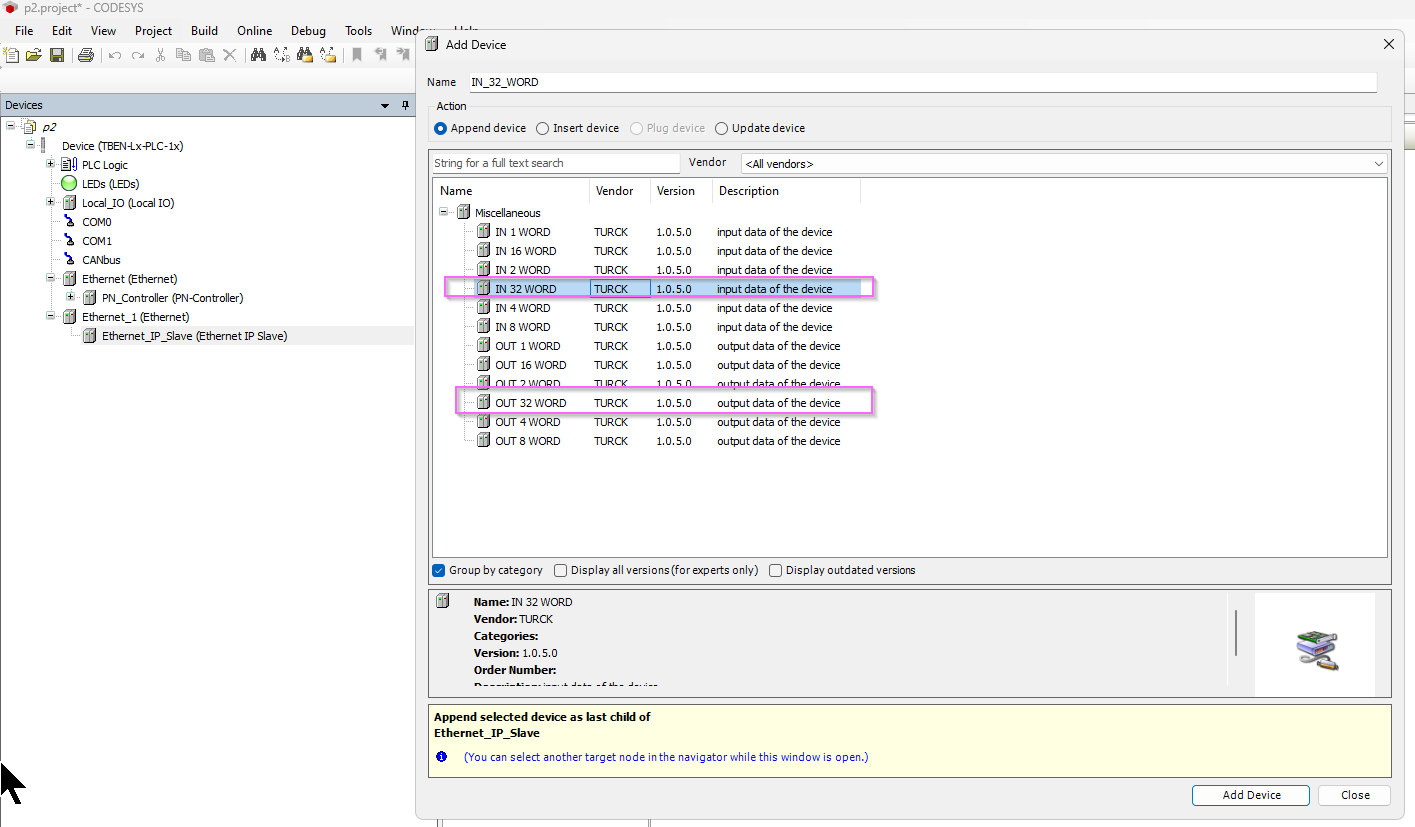Click the Undo toolbar icon
Image resolution: width=1415 pixels, height=827 pixels.
(x=115, y=55)
